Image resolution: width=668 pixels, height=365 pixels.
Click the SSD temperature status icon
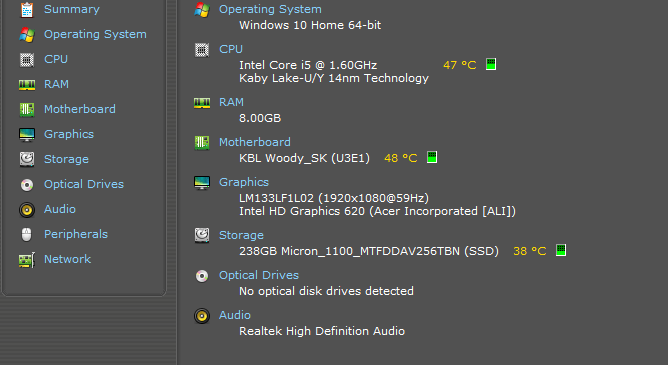point(561,250)
